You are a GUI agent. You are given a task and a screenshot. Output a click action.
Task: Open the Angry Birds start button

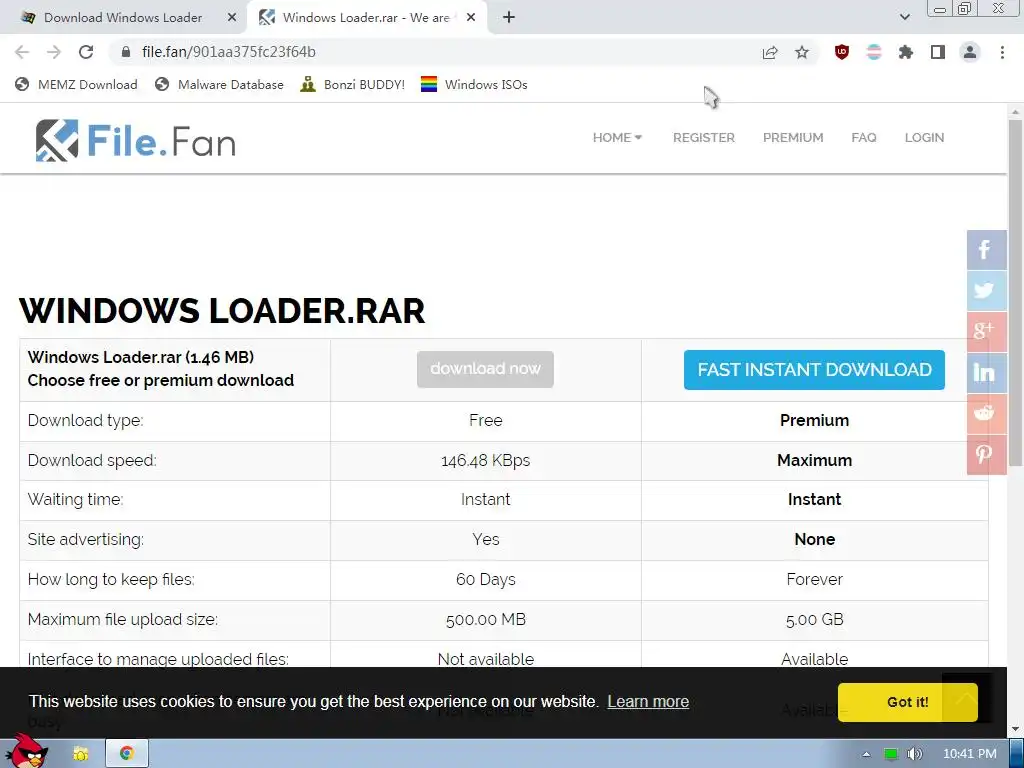tap(27, 750)
